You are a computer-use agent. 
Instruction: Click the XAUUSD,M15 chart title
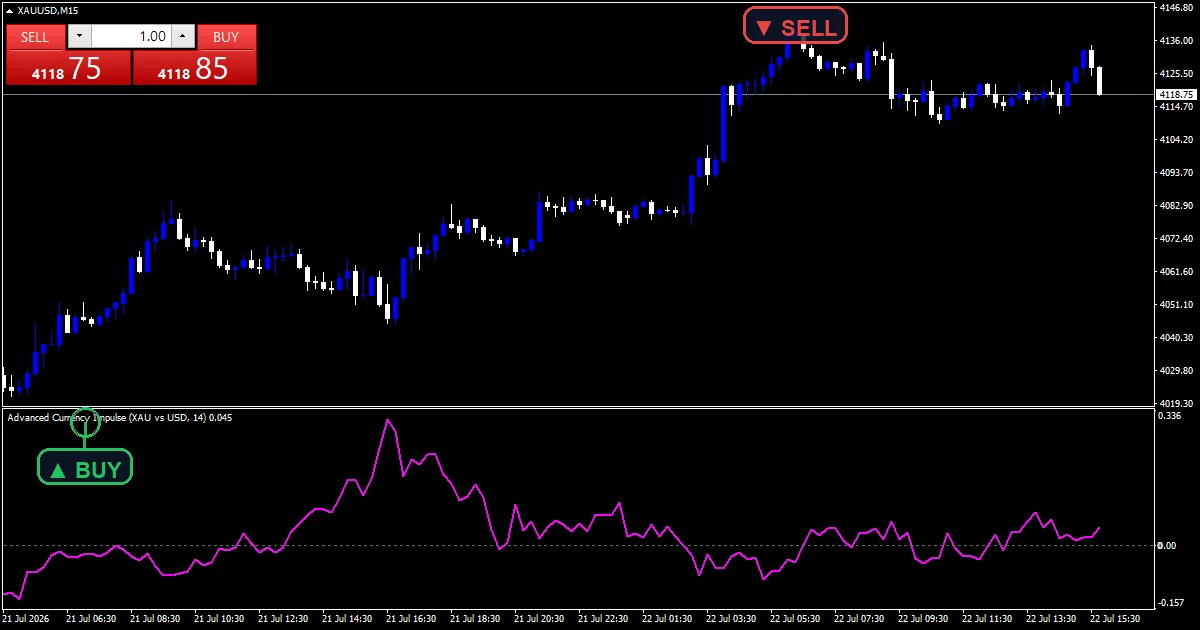(x=48, y=10)
